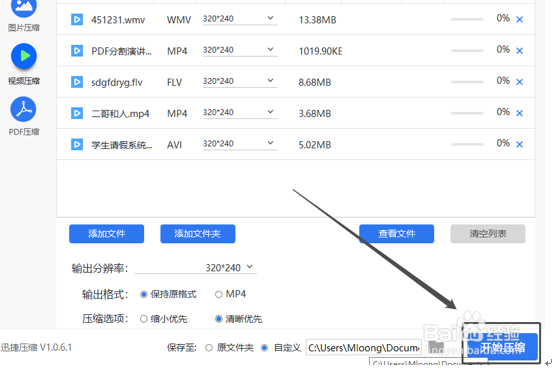
Task: Click the 添加文件夹 button
Action: (198, 234)
